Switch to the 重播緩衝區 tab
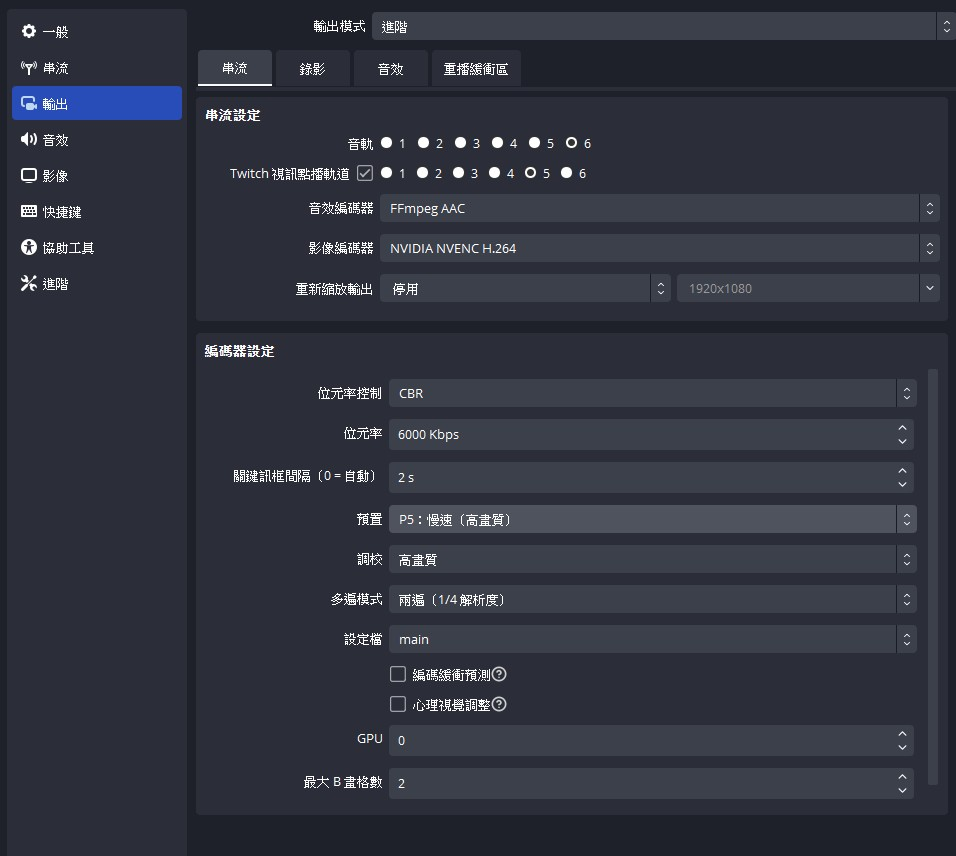Image resolution: width=956 pixels, height=856 pixels. click(x=476, y=68)
